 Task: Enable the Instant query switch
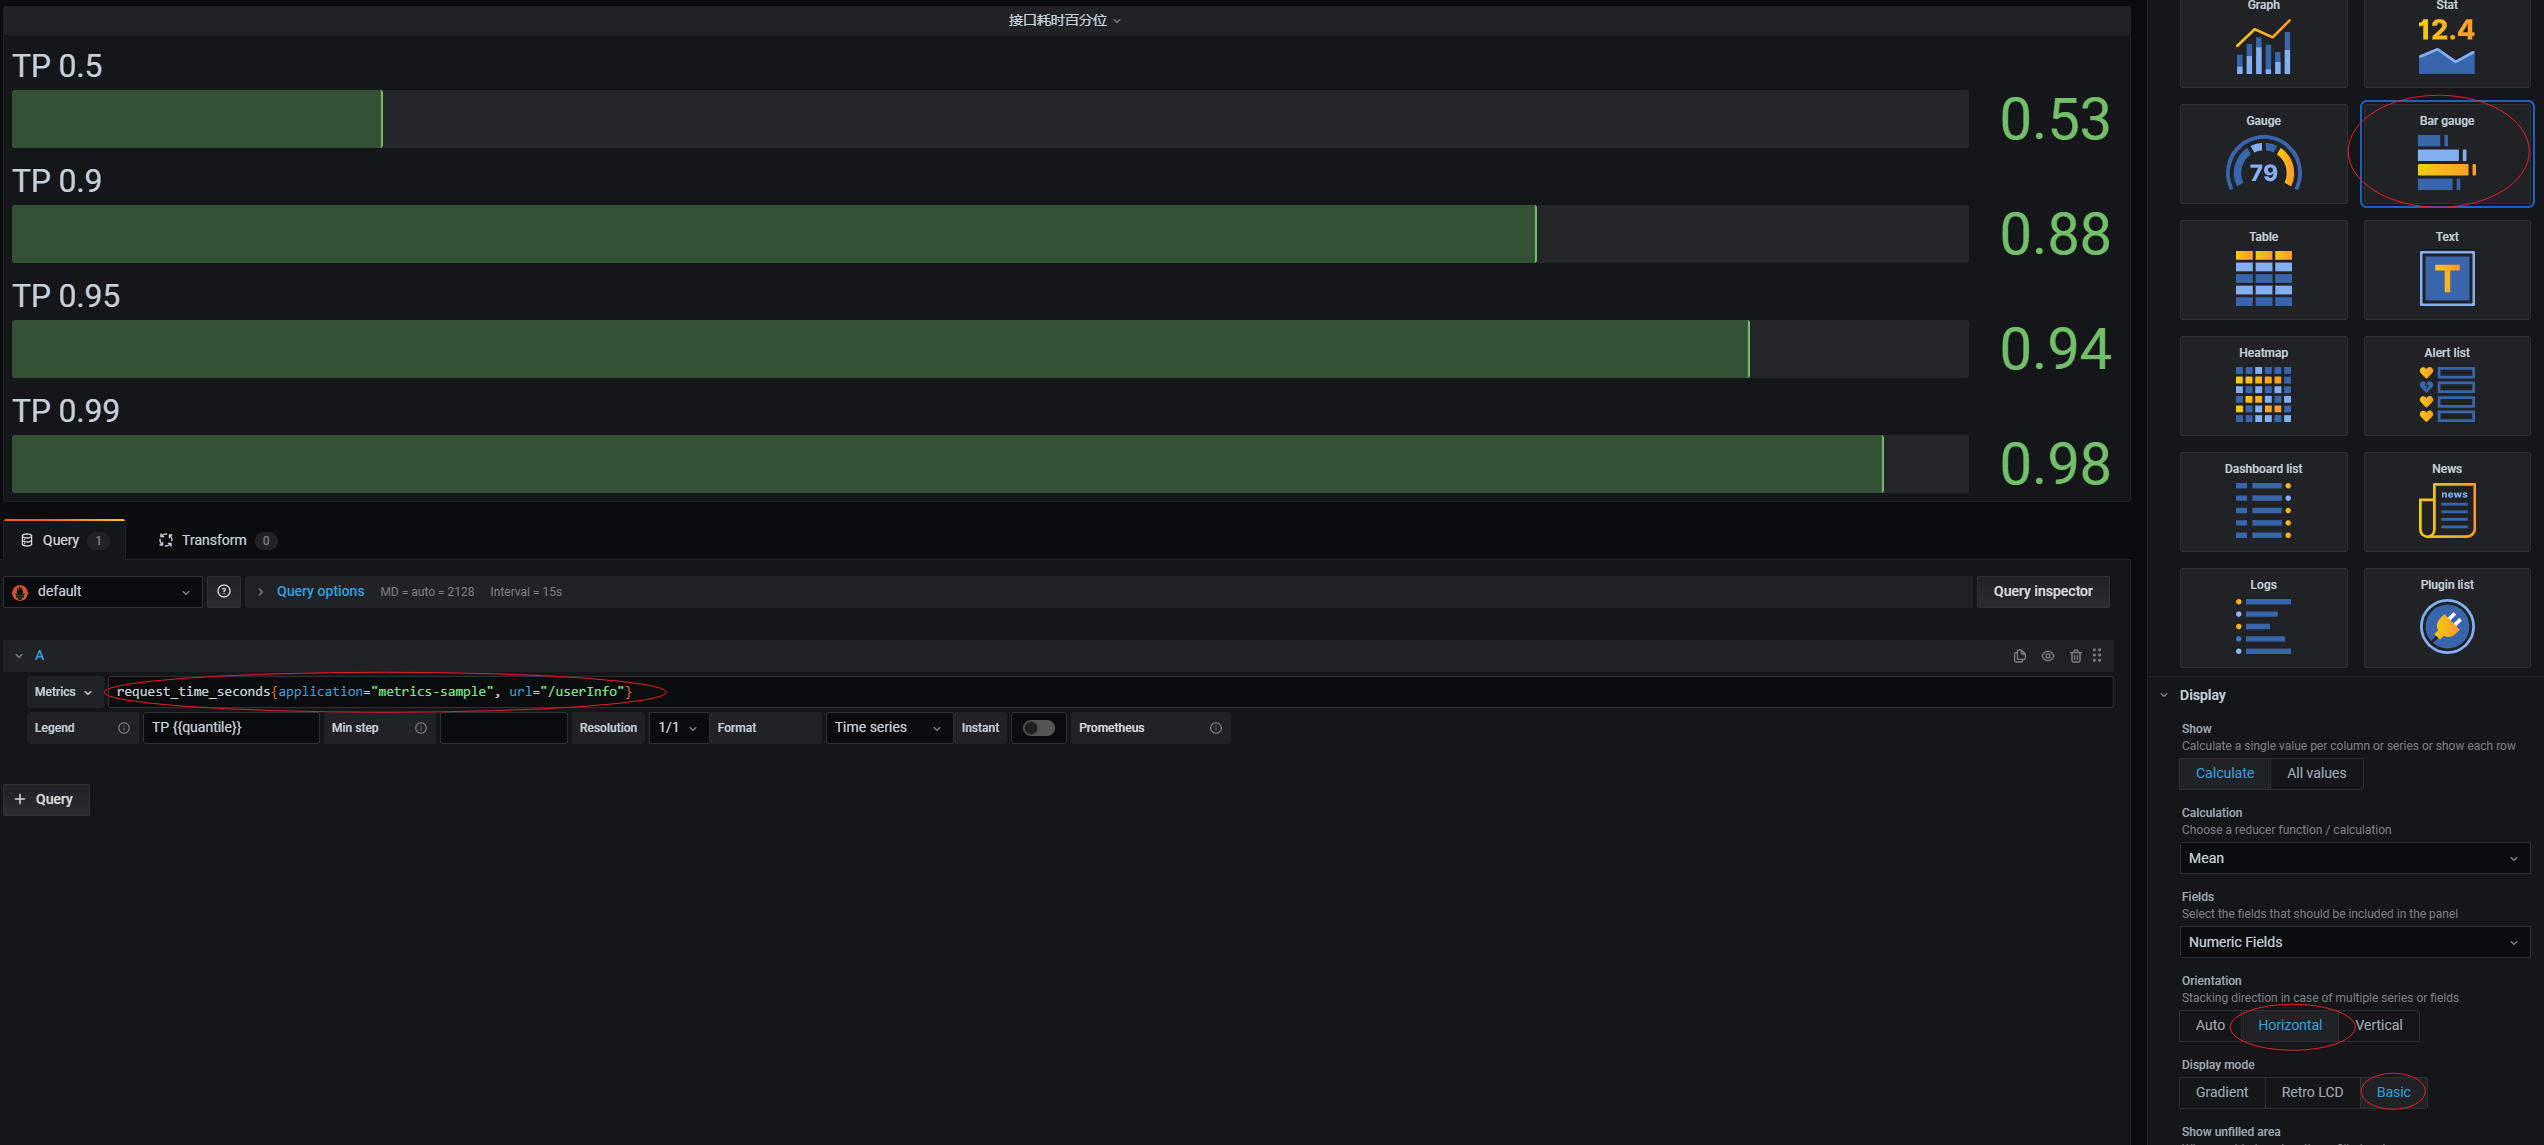(x=1038, y=728)
